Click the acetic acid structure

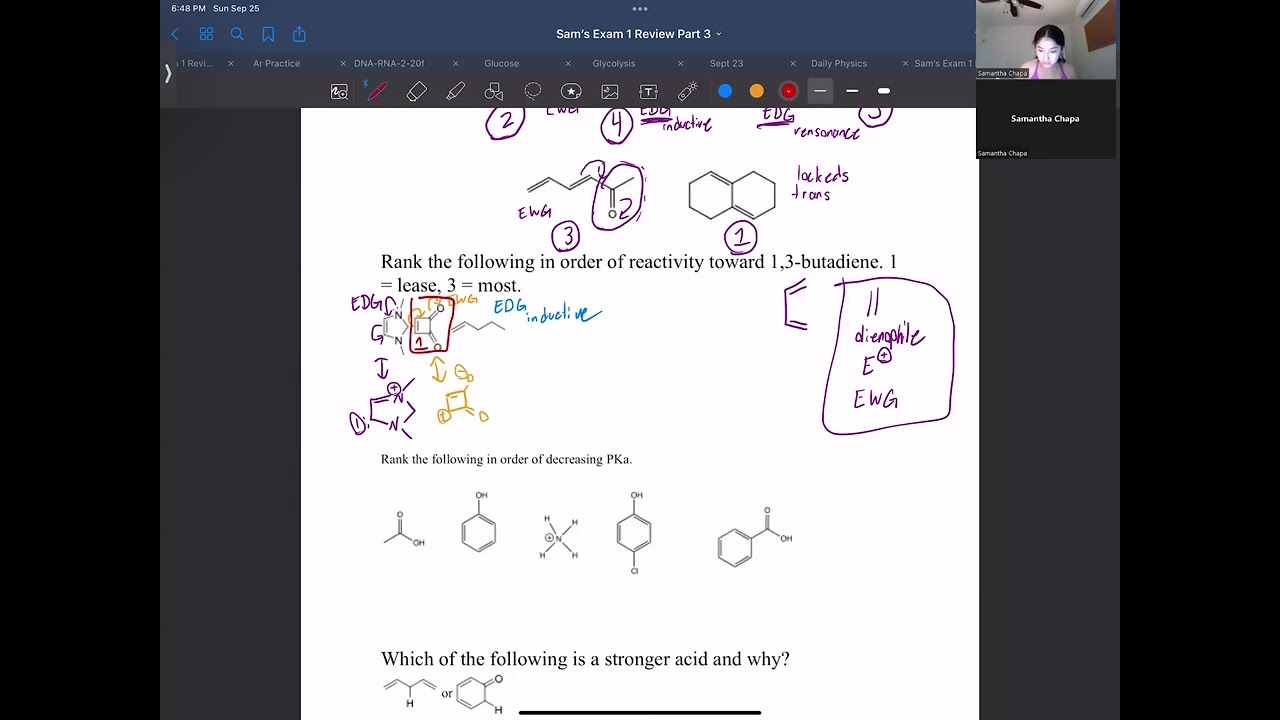coord(404,531)
